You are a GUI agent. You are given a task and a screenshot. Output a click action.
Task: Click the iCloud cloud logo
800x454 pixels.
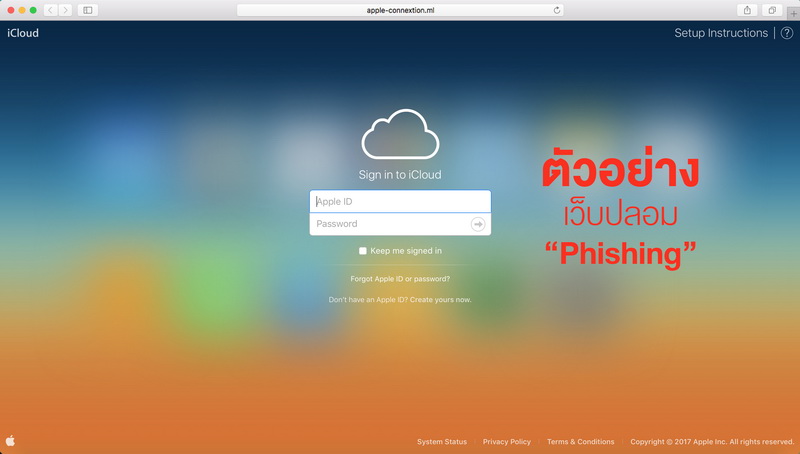tap(400, 134)
